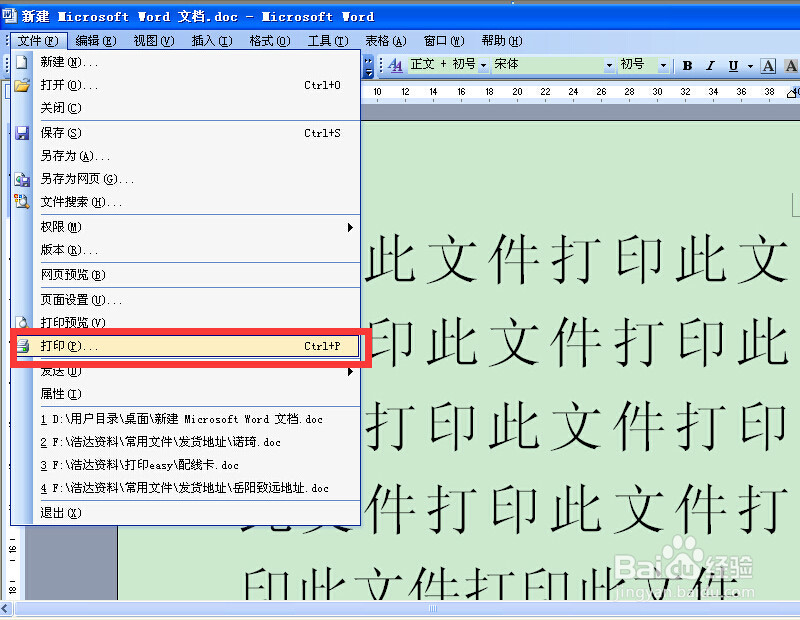Image resolution: width=800 pixels, height=620 pixels.
Task: Click the Word document icon in title bar
Action: [10, 15]
